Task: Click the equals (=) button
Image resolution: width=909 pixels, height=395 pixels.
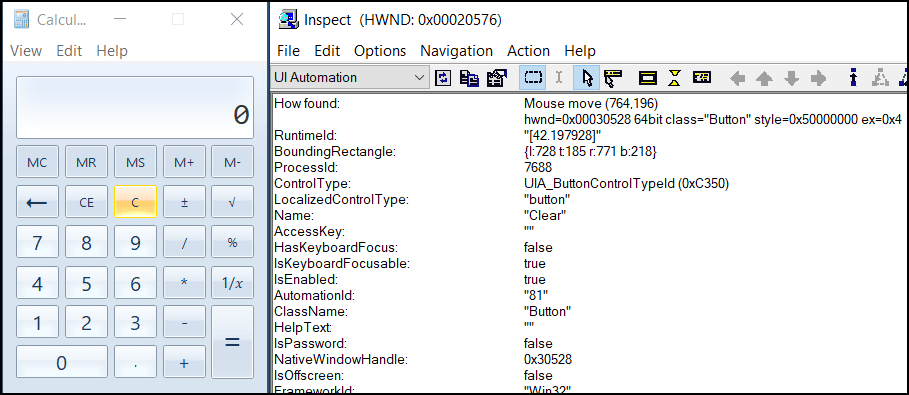Action: click(x=232, y=342)
